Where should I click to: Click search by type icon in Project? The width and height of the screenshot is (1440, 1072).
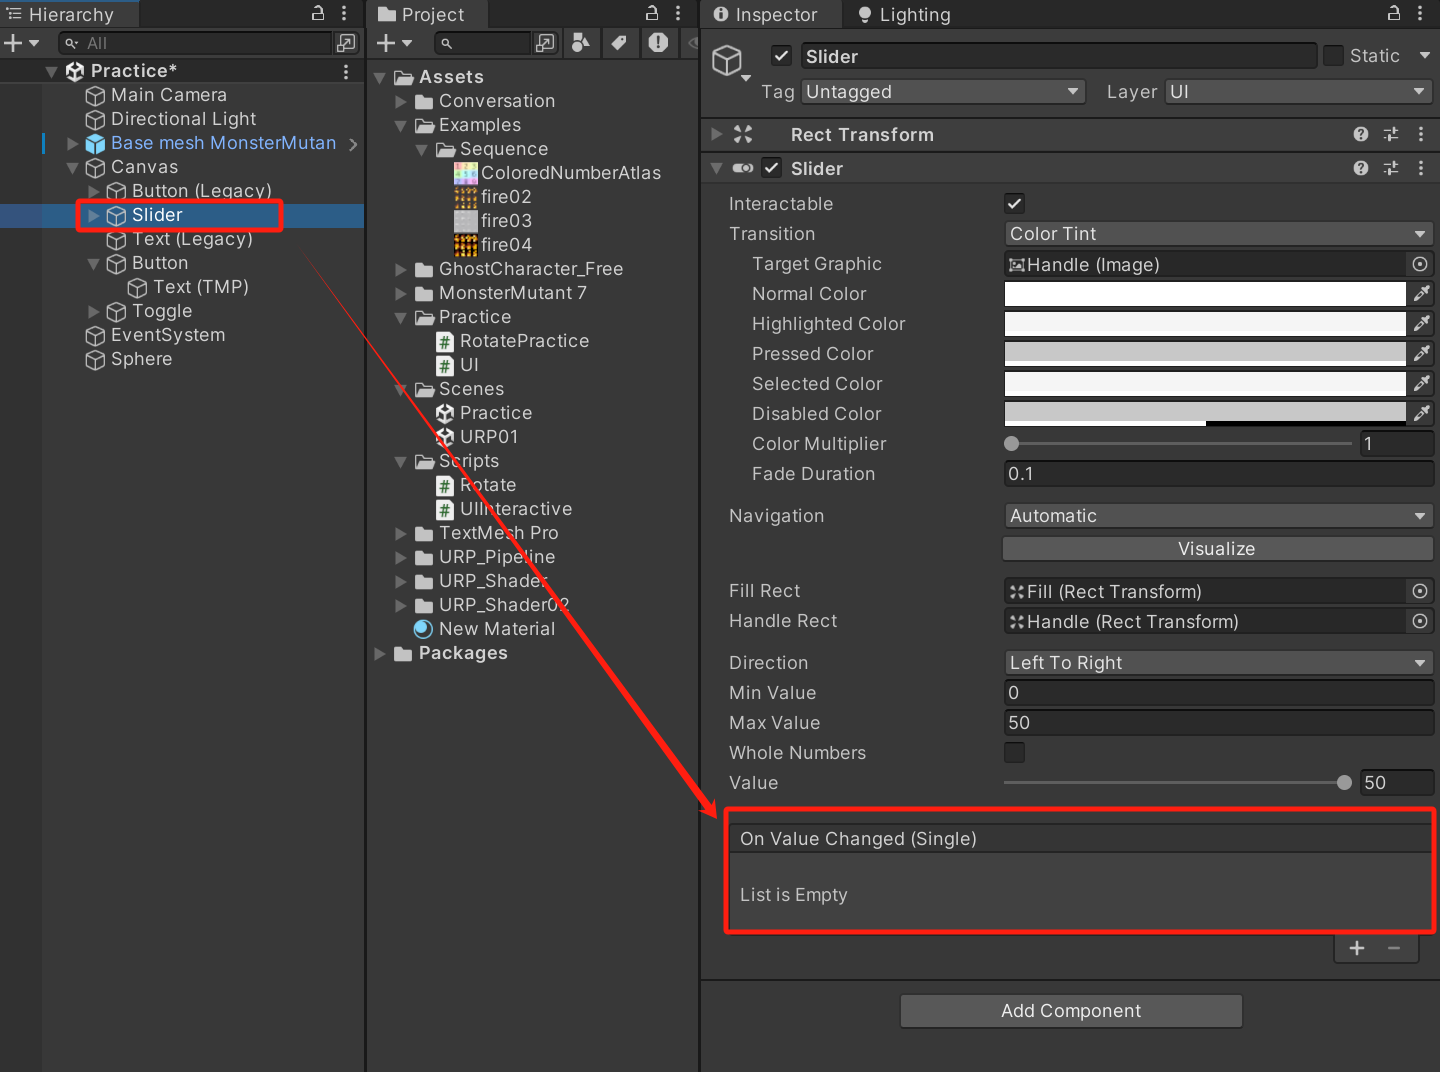(580, 42)
